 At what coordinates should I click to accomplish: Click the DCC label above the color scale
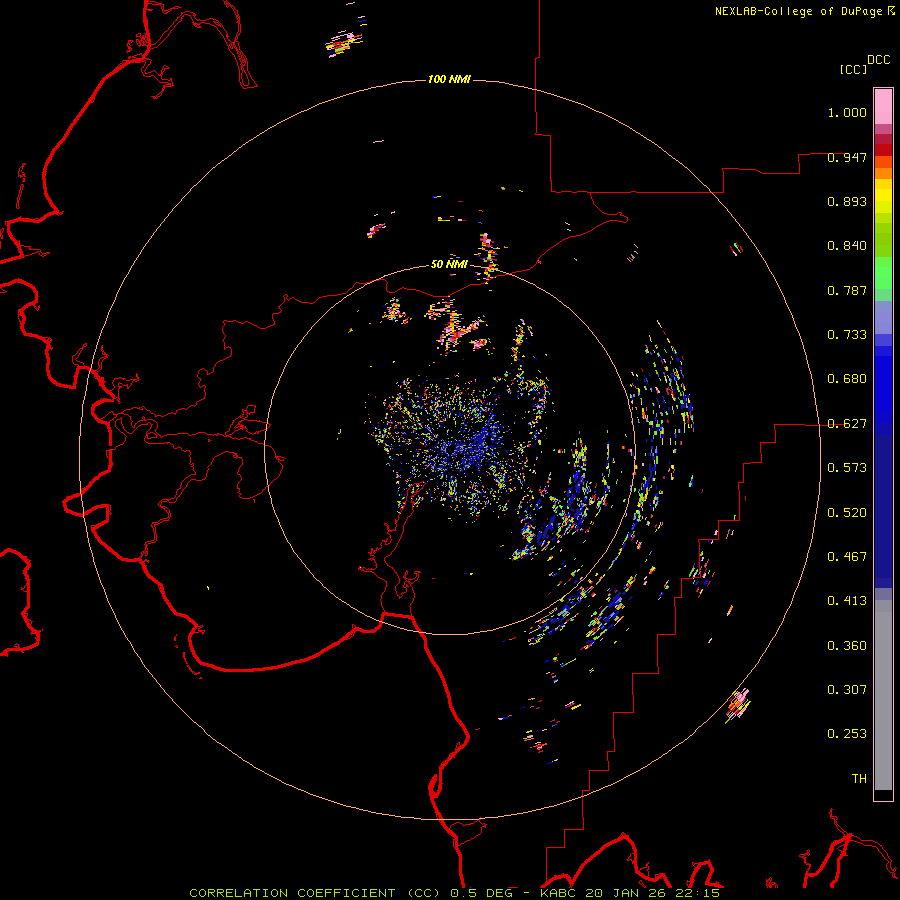click(879, 60)
